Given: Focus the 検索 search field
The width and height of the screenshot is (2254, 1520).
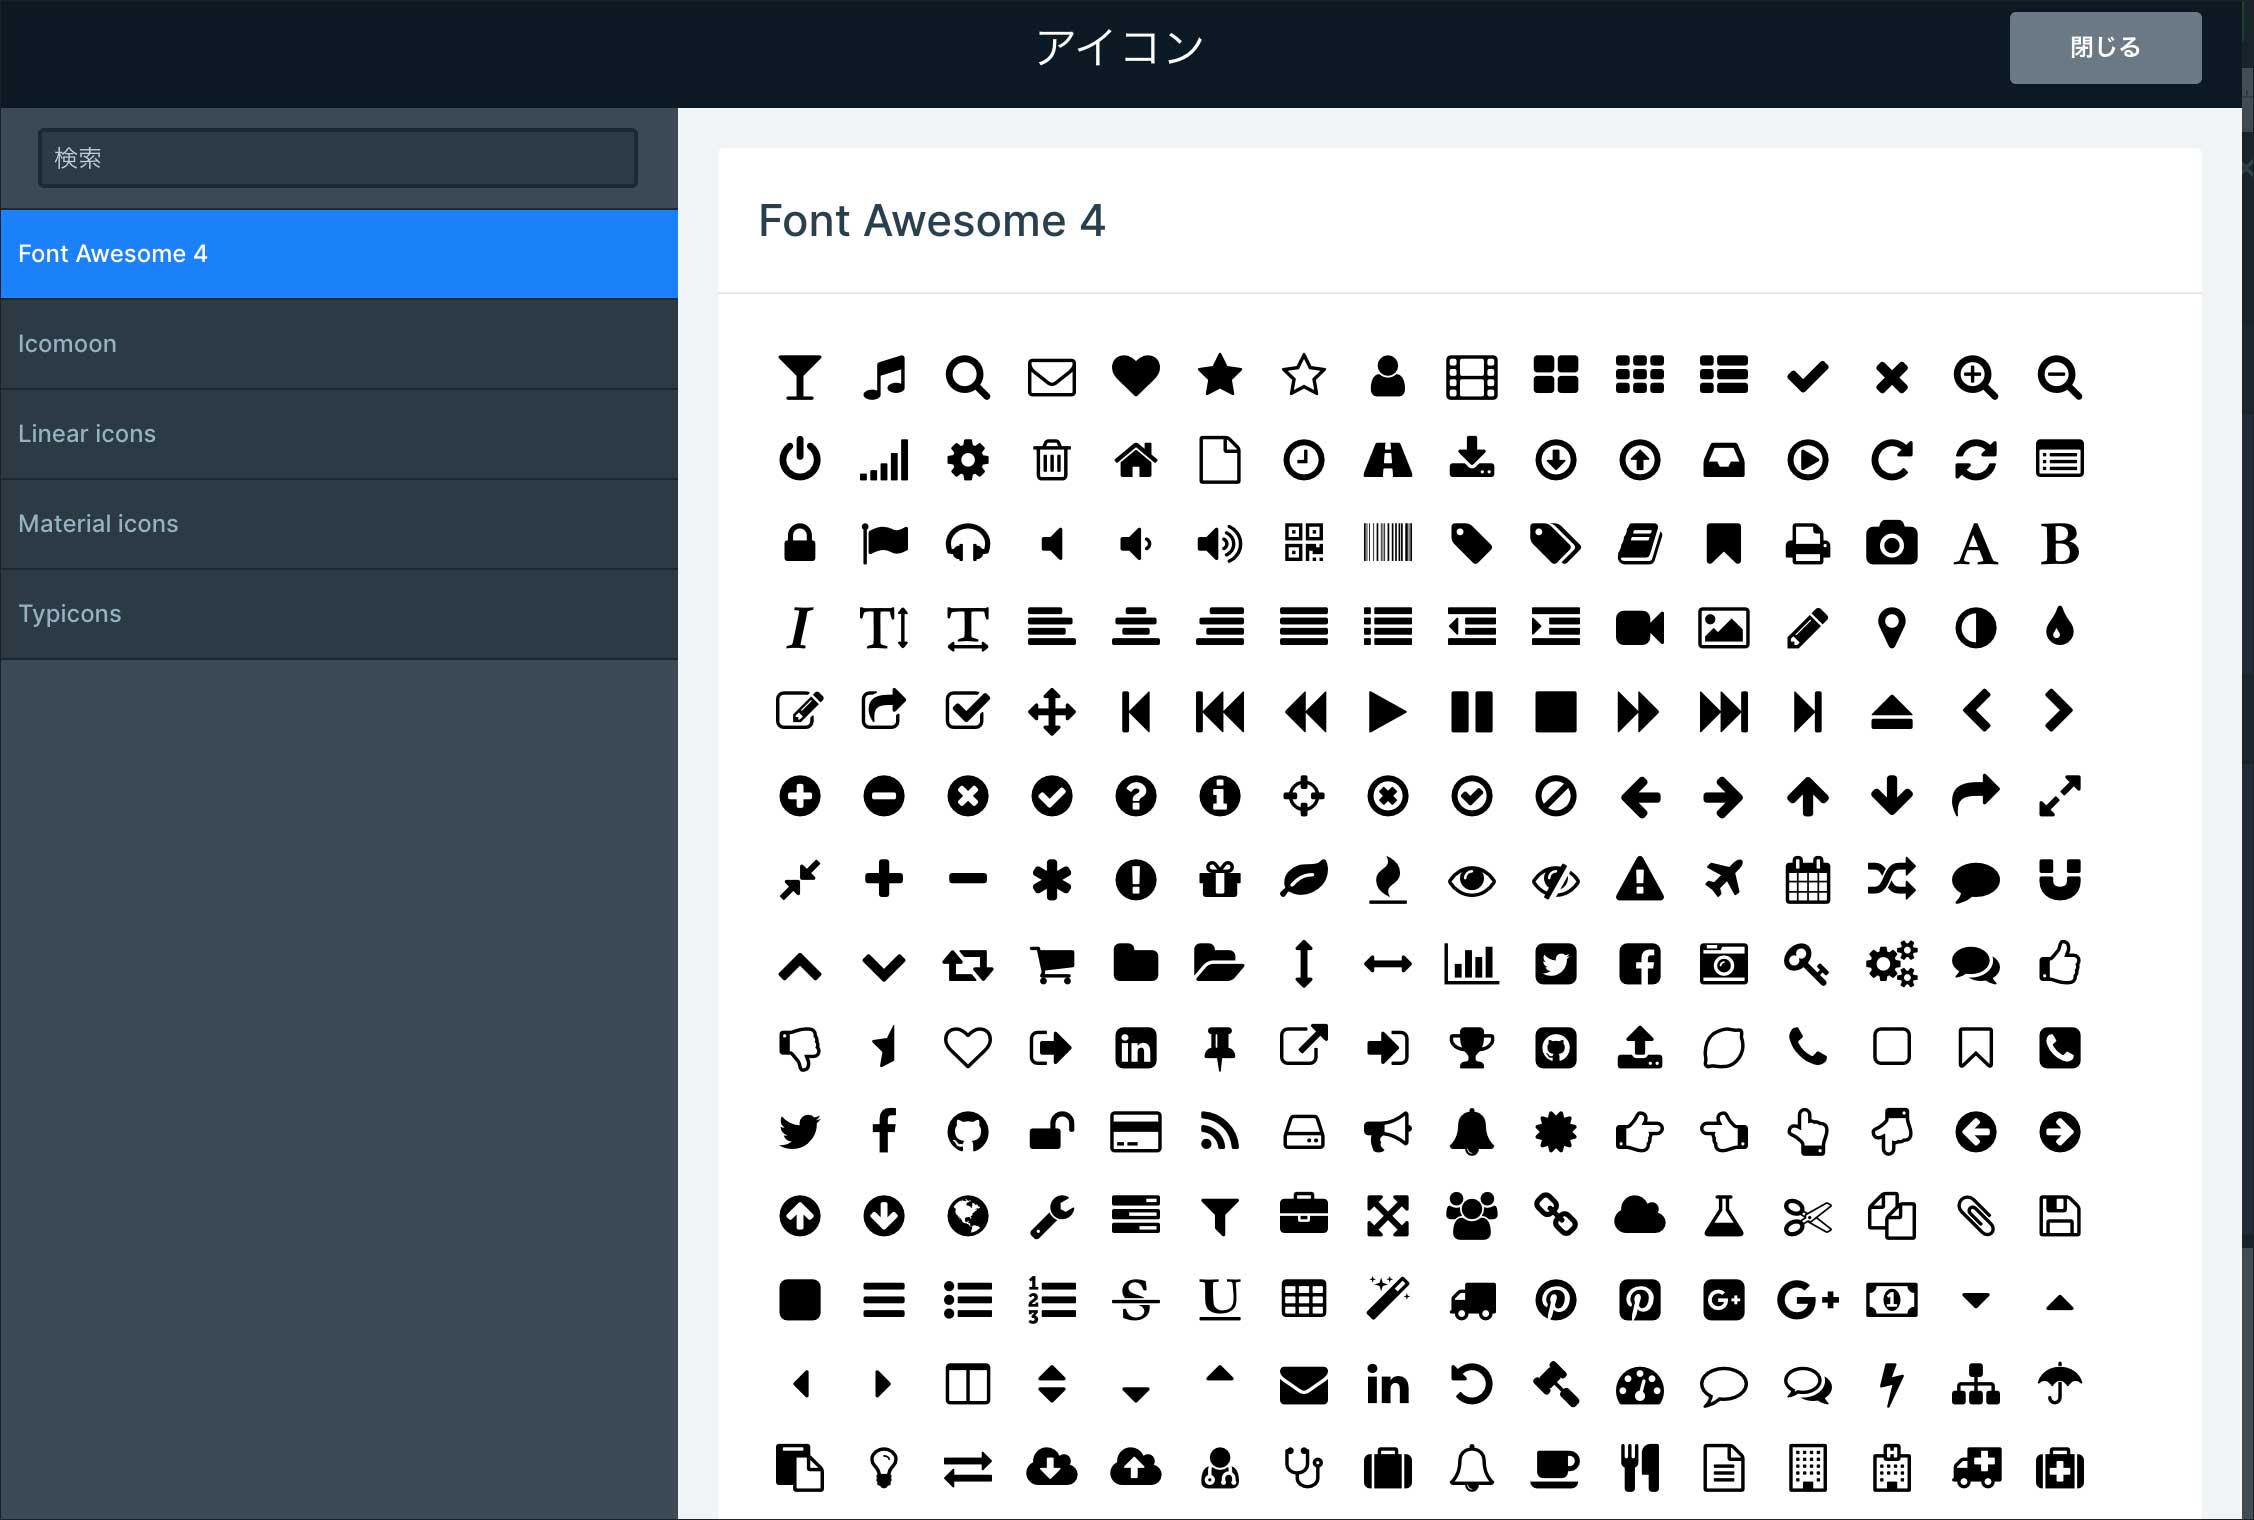Looking at the screenshot, I should point(338,158).
